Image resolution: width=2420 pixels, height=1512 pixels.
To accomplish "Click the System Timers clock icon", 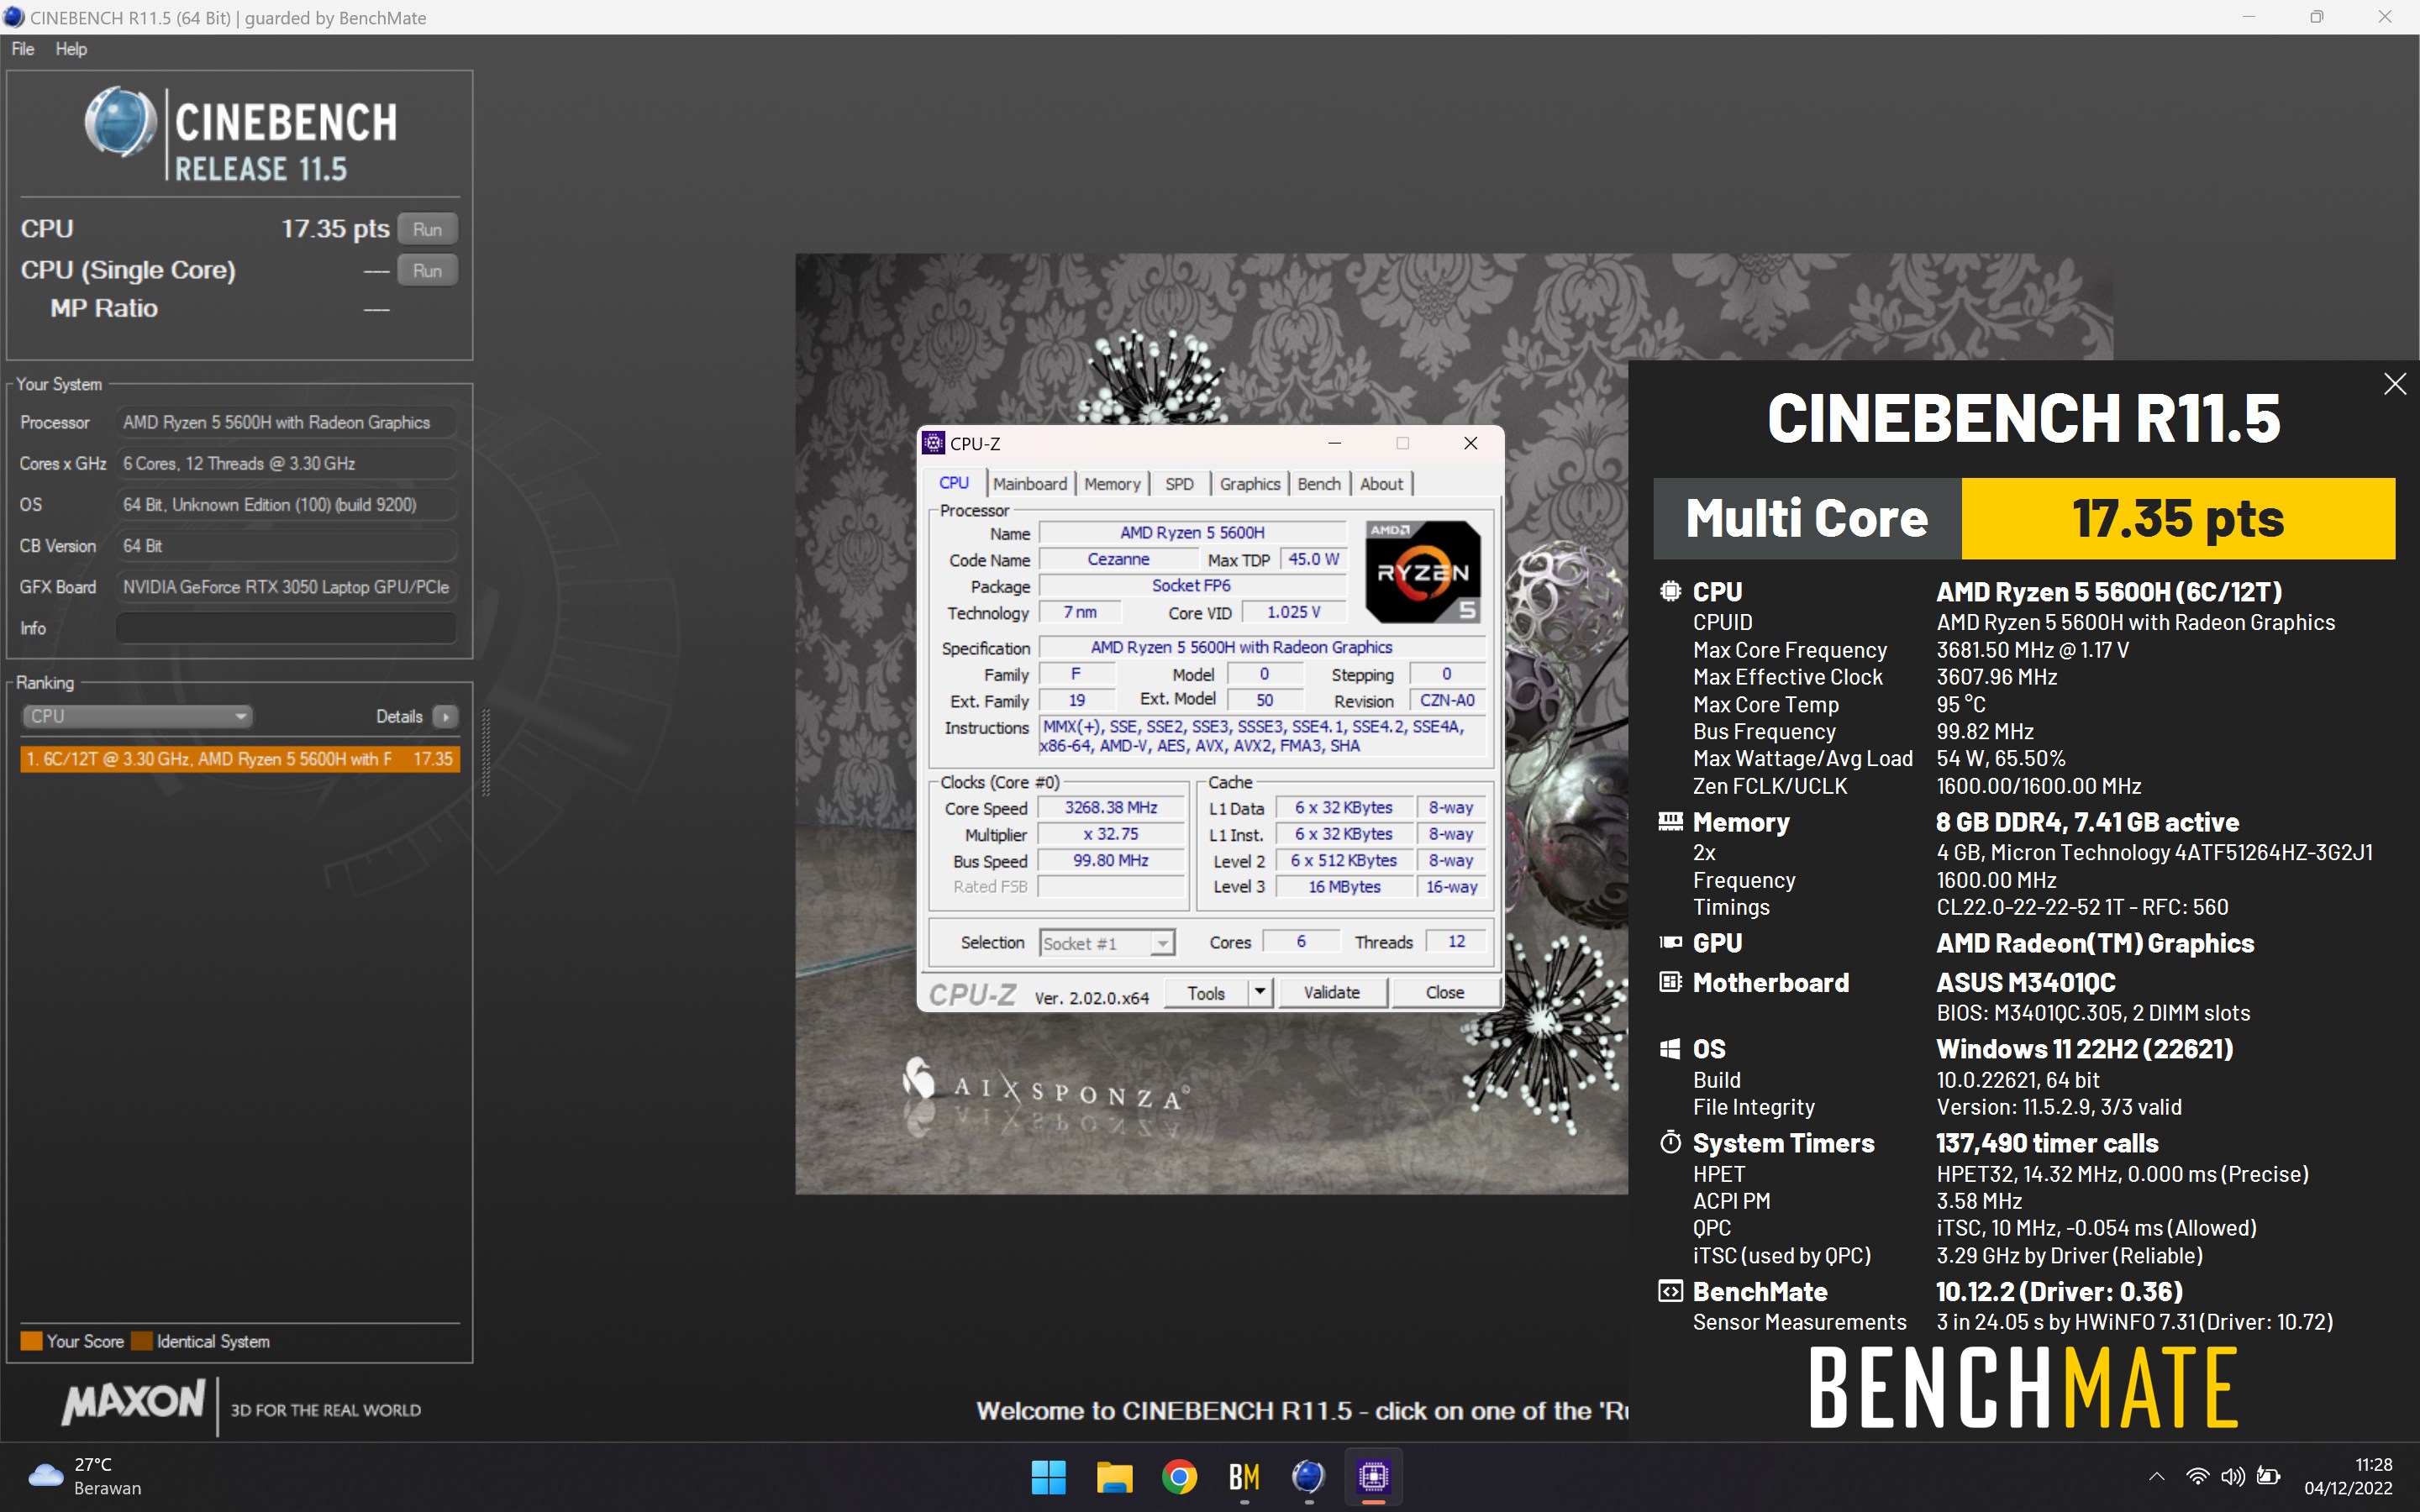I will click(x=1670, y=1142).
